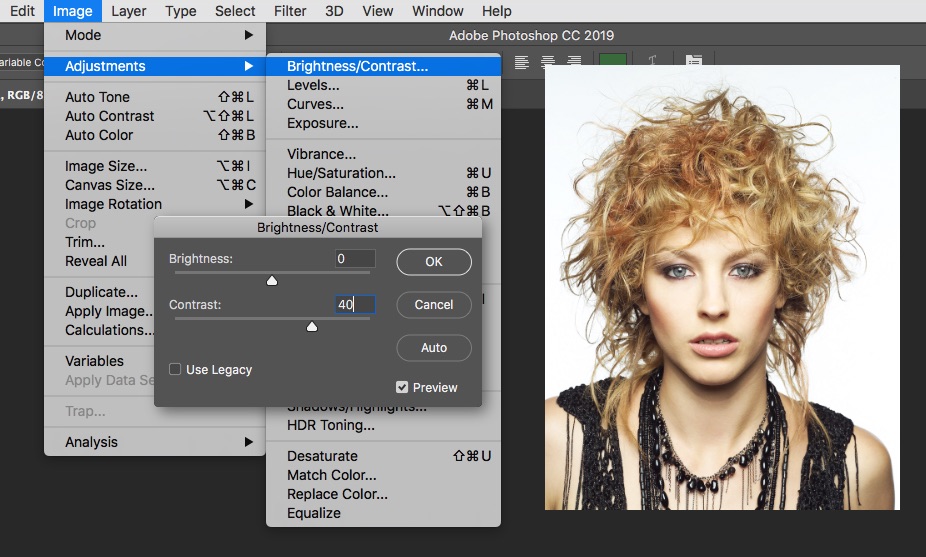
Task: Click the Auto button in dialog
Action: [434, 348]
